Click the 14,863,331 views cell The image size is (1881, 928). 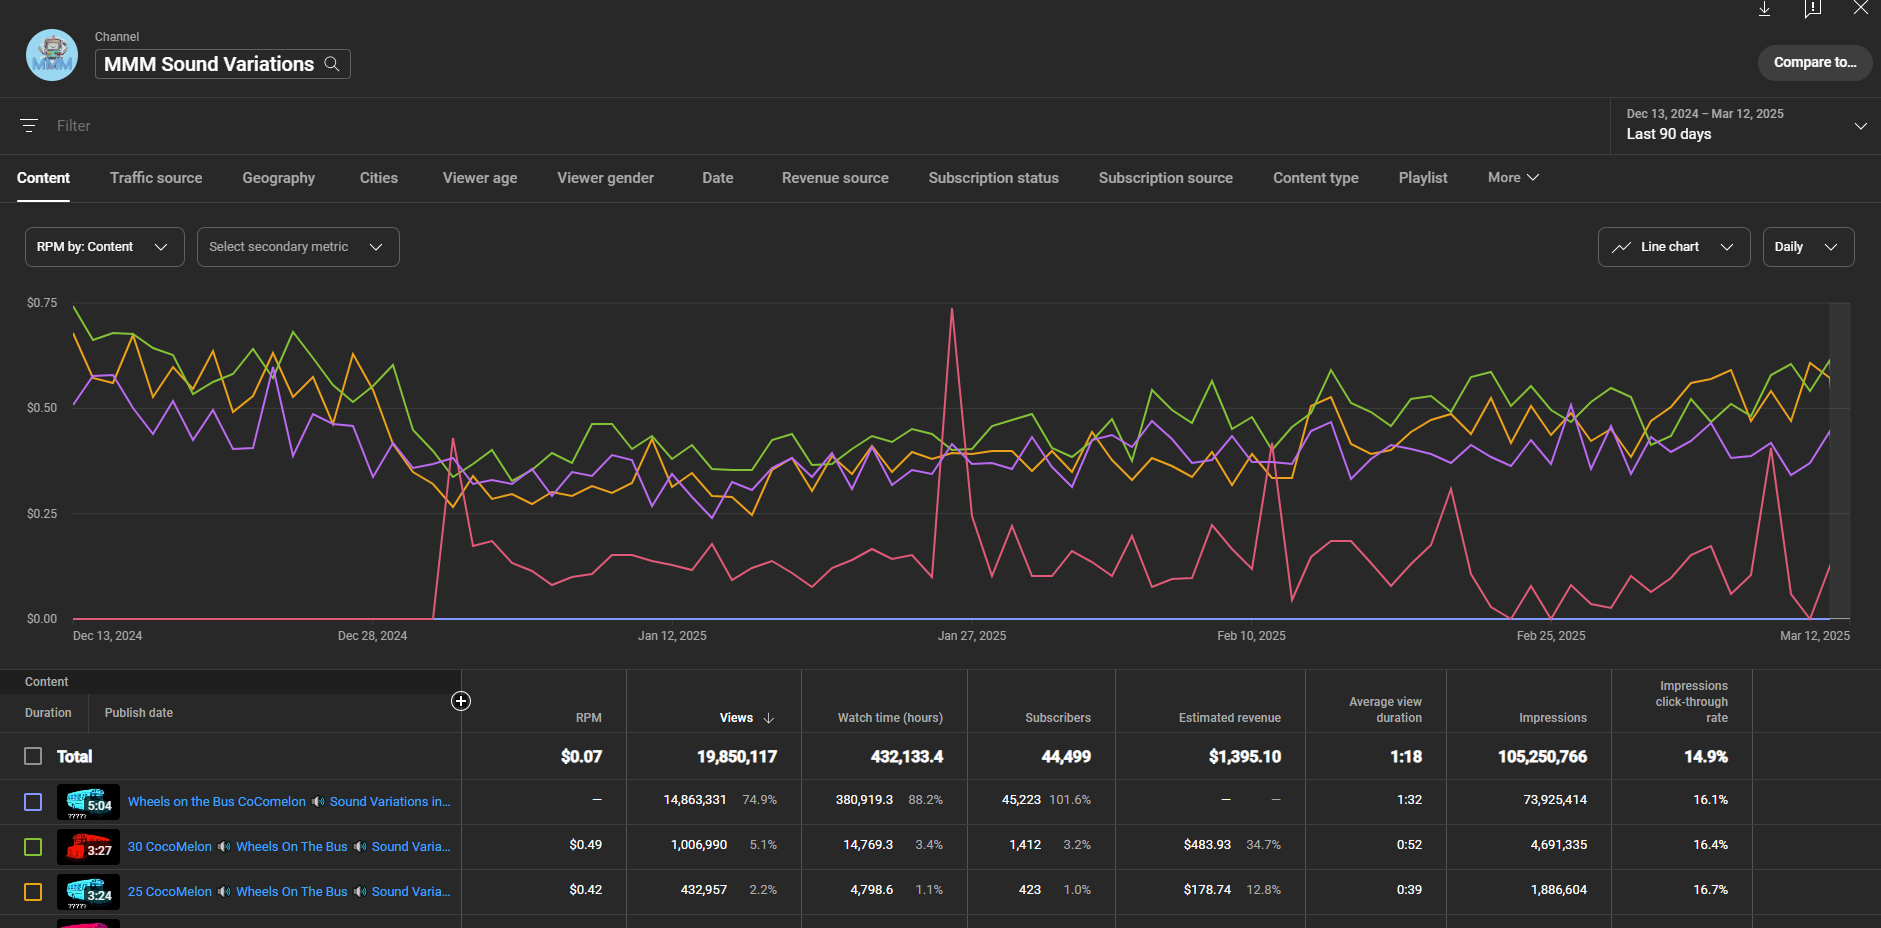pyautogui.click(x=695, y=800)
